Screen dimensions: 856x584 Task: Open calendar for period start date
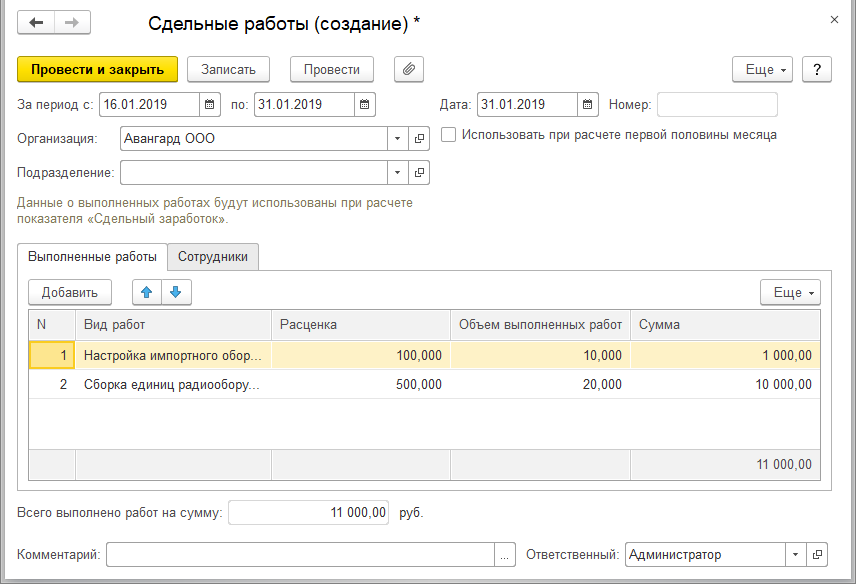210,104
